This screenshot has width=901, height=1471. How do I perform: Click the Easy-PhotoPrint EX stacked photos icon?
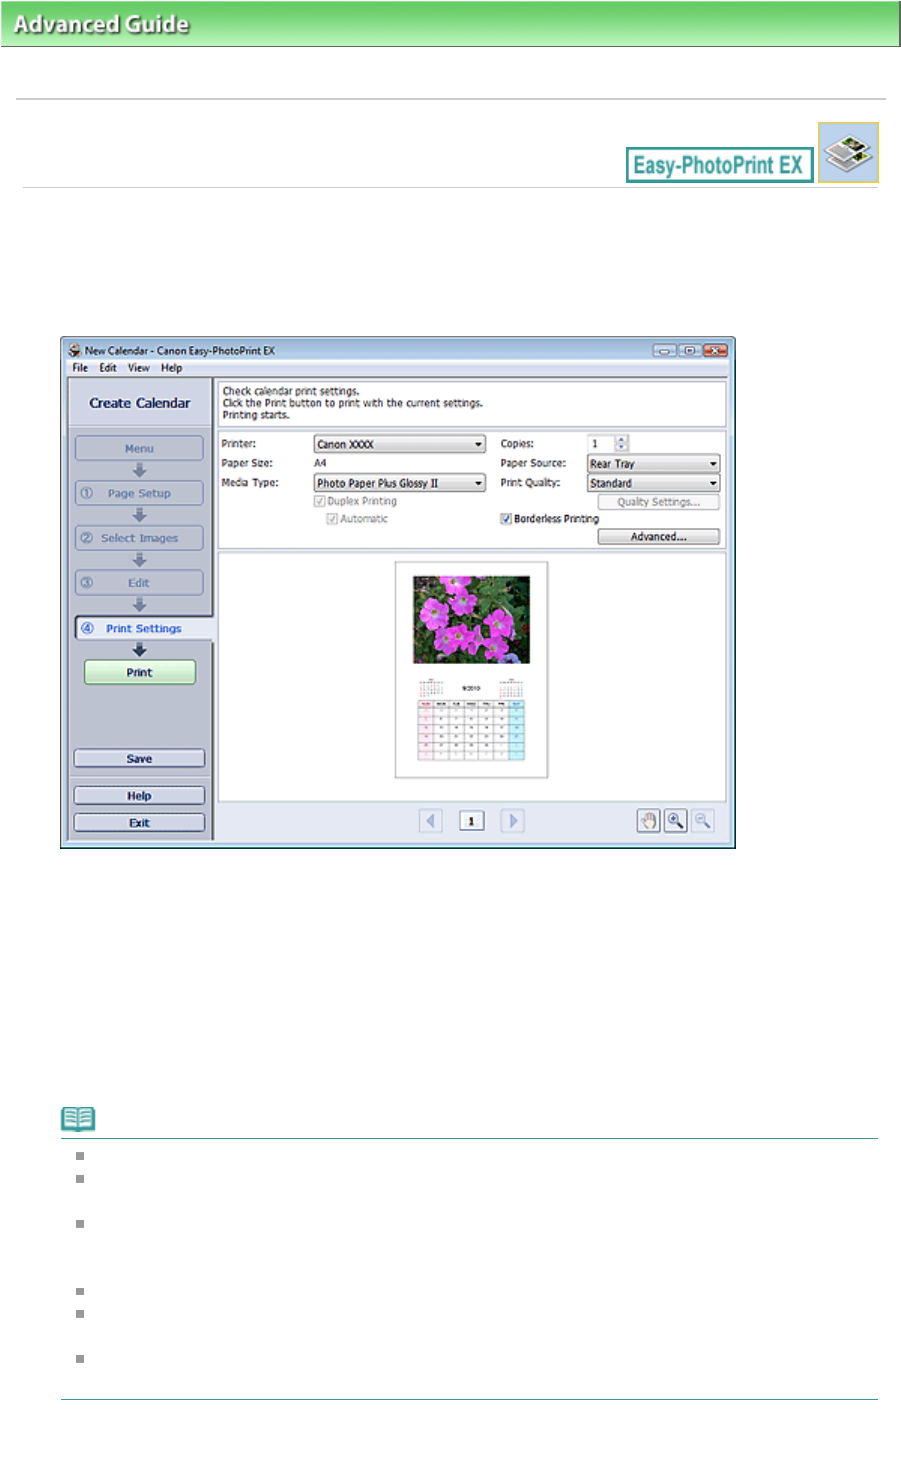[x=848, y=152]
